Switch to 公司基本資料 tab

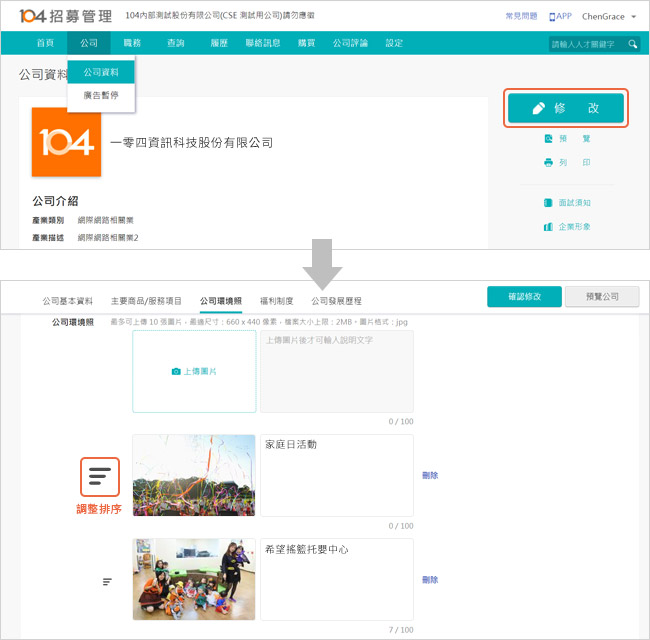(68, 301)
